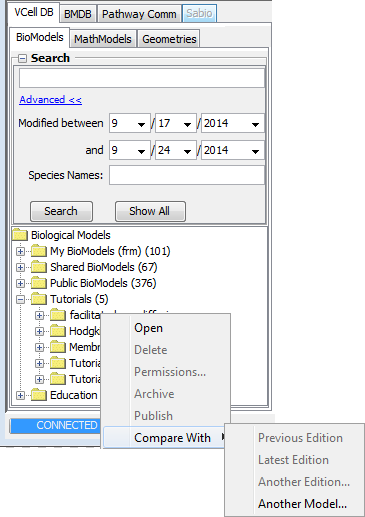The width and height of the screenshot is (365, 517).
Task: Choose Permissions... in the context menu
Action: (166, 372)
